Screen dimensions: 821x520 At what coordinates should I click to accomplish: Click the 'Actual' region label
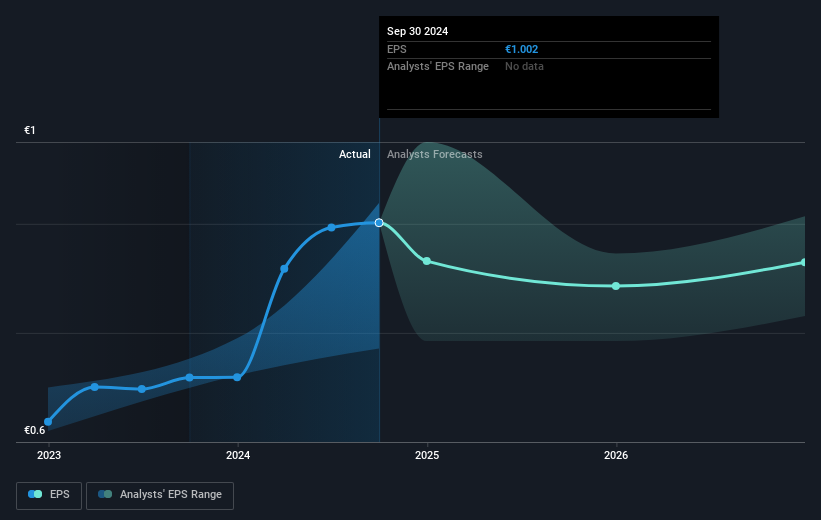(354, 154)
